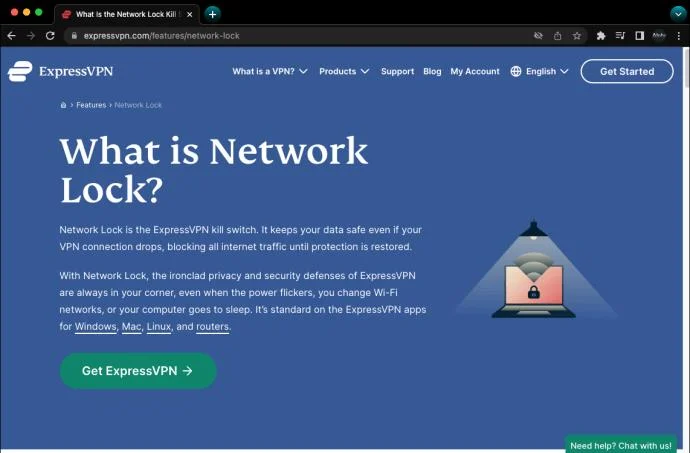Close the current browser tab

pos(190,15)
